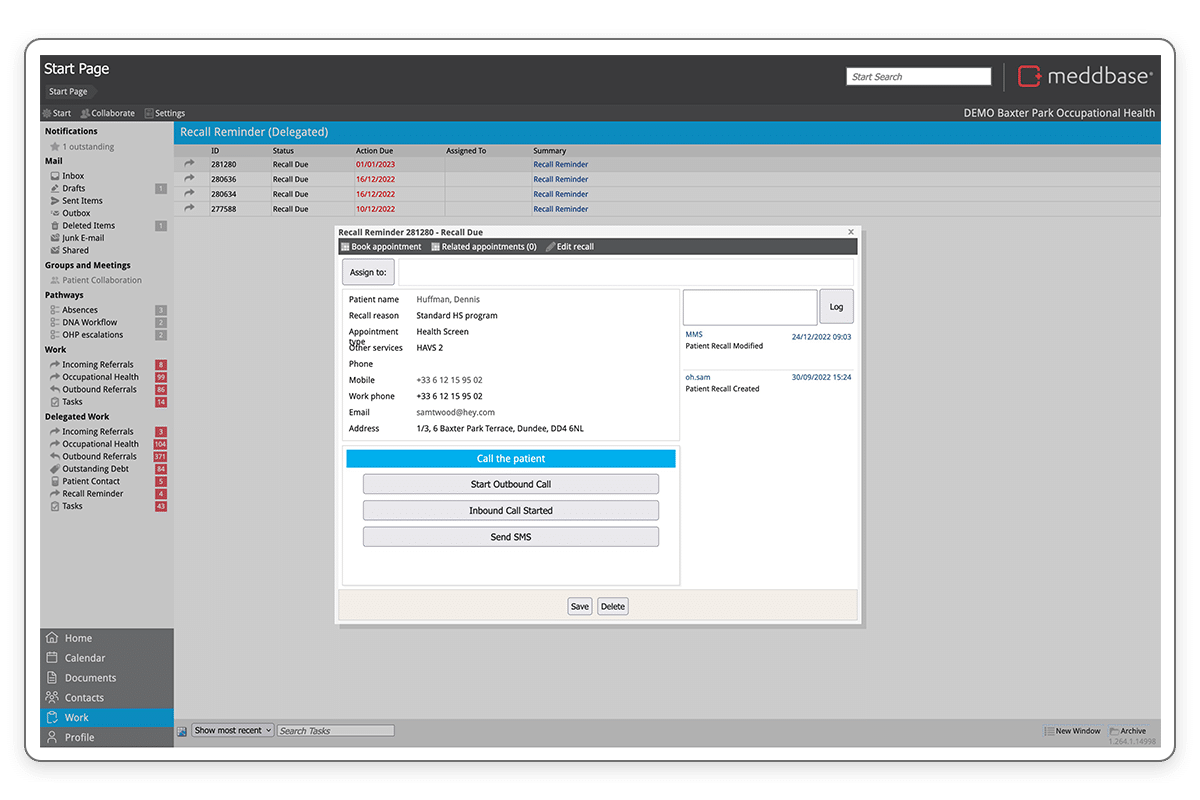1200x800 pixels.
Task: Click the Home house icon
Action: point(52,638)
